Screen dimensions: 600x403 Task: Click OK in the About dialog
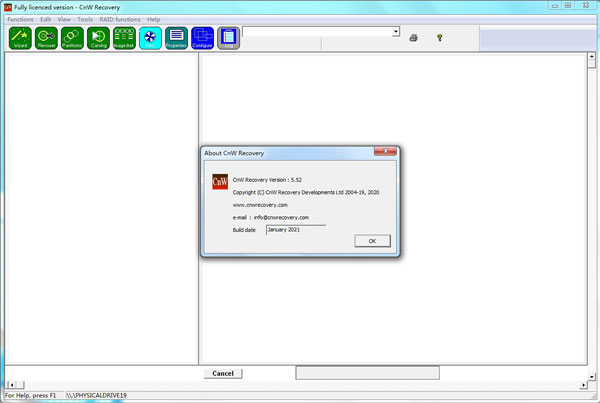tap(372, 241)
